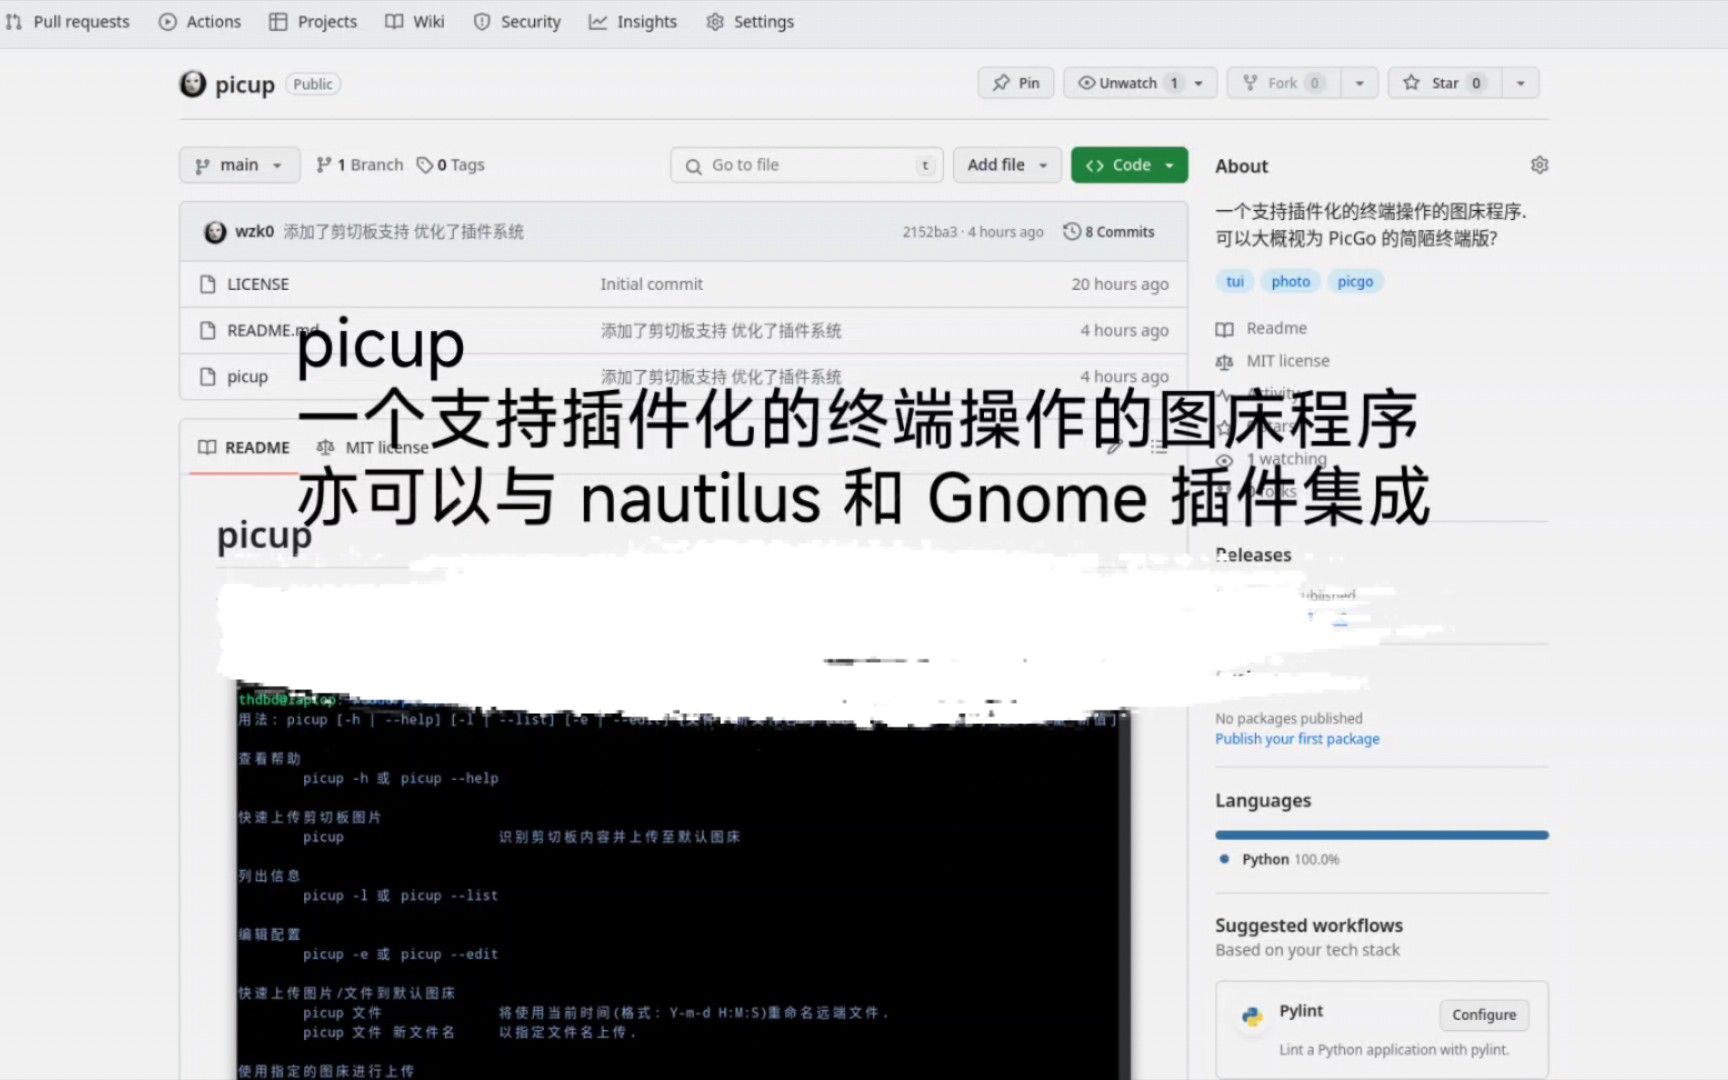Open the Pull requests tab
1728x1080 pixels.
click(x=68, y=22)
